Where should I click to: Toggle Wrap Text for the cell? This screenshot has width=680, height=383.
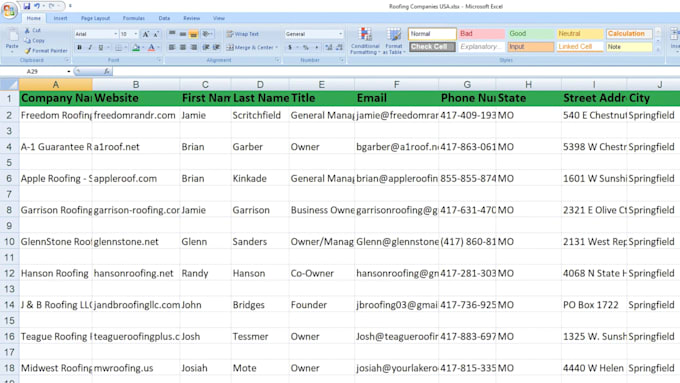point(242,34)
